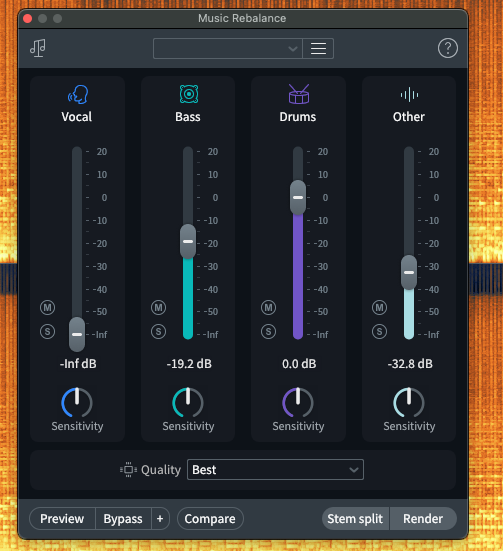The image size is (503, 551).
Task: Click the Render button
Action: (423, 519)
